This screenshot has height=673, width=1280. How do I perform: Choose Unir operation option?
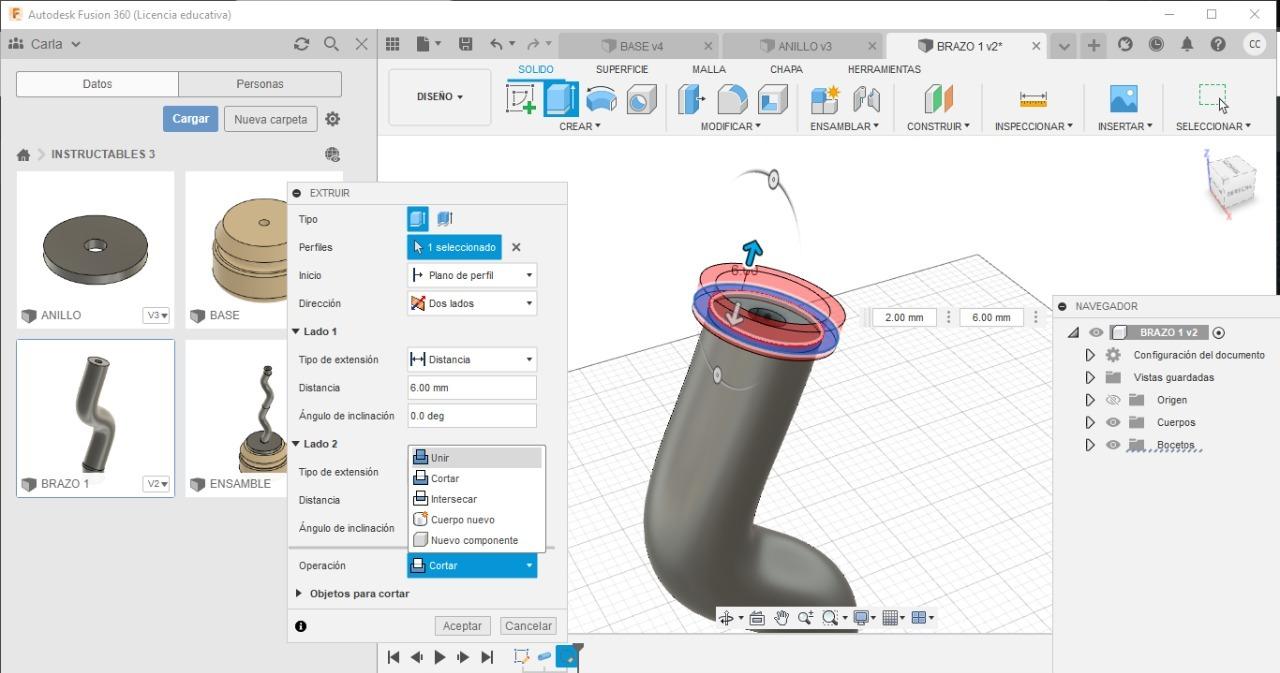coord(476,458)
